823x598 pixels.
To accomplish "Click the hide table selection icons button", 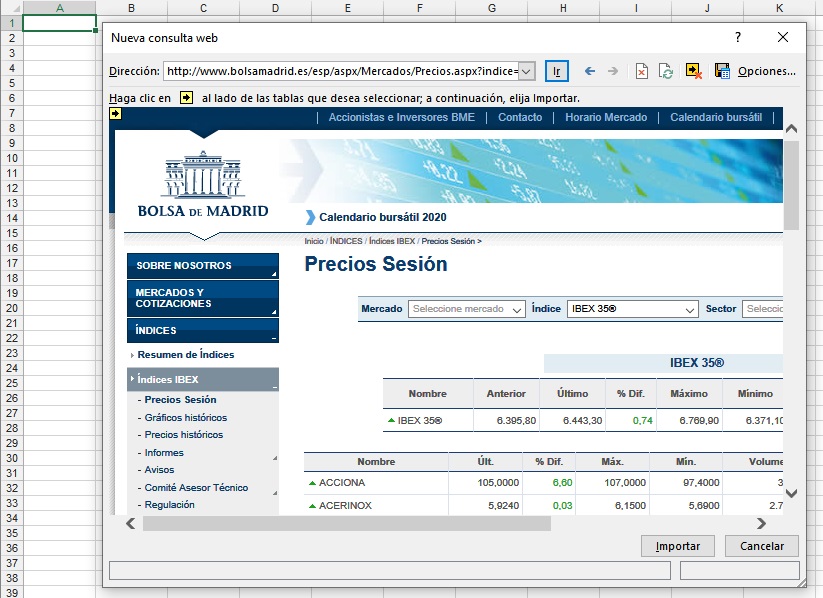I will [x=694, y=71].
